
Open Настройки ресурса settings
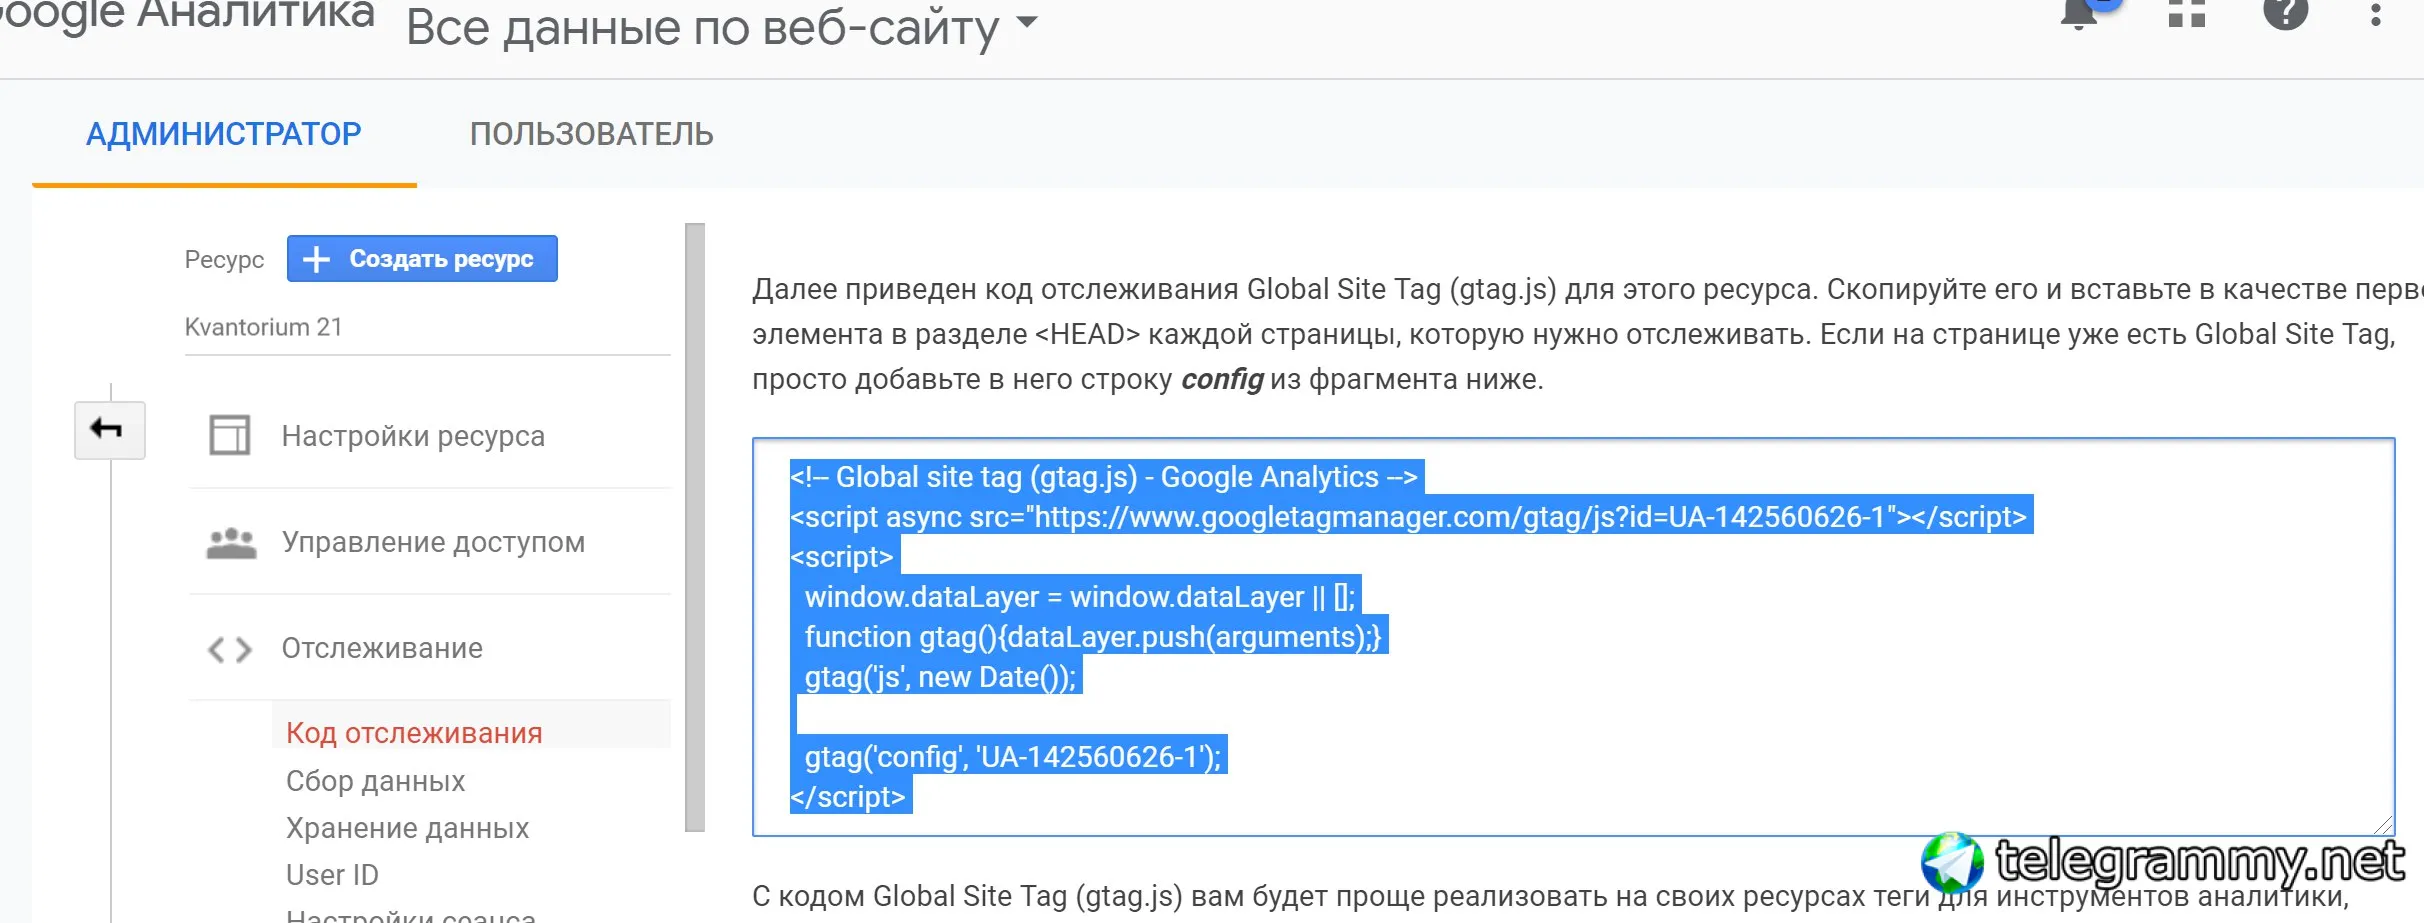[x=413, y=436]
